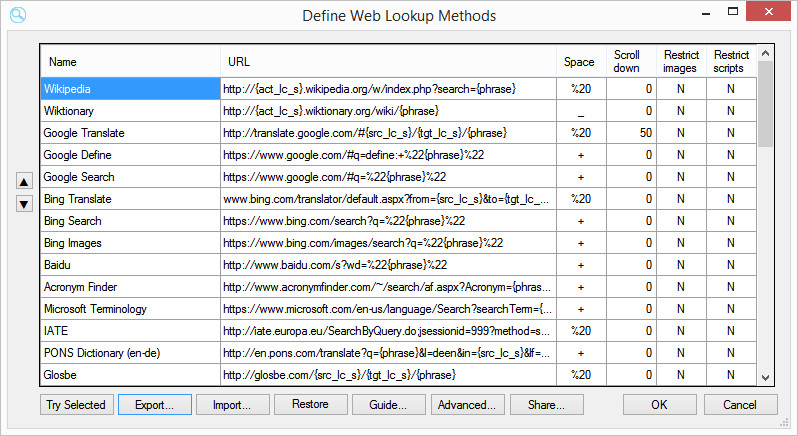This screenshot has height=436, width=798.
Task: Click the Space + cell for Google Define
Action: (581, 155)
